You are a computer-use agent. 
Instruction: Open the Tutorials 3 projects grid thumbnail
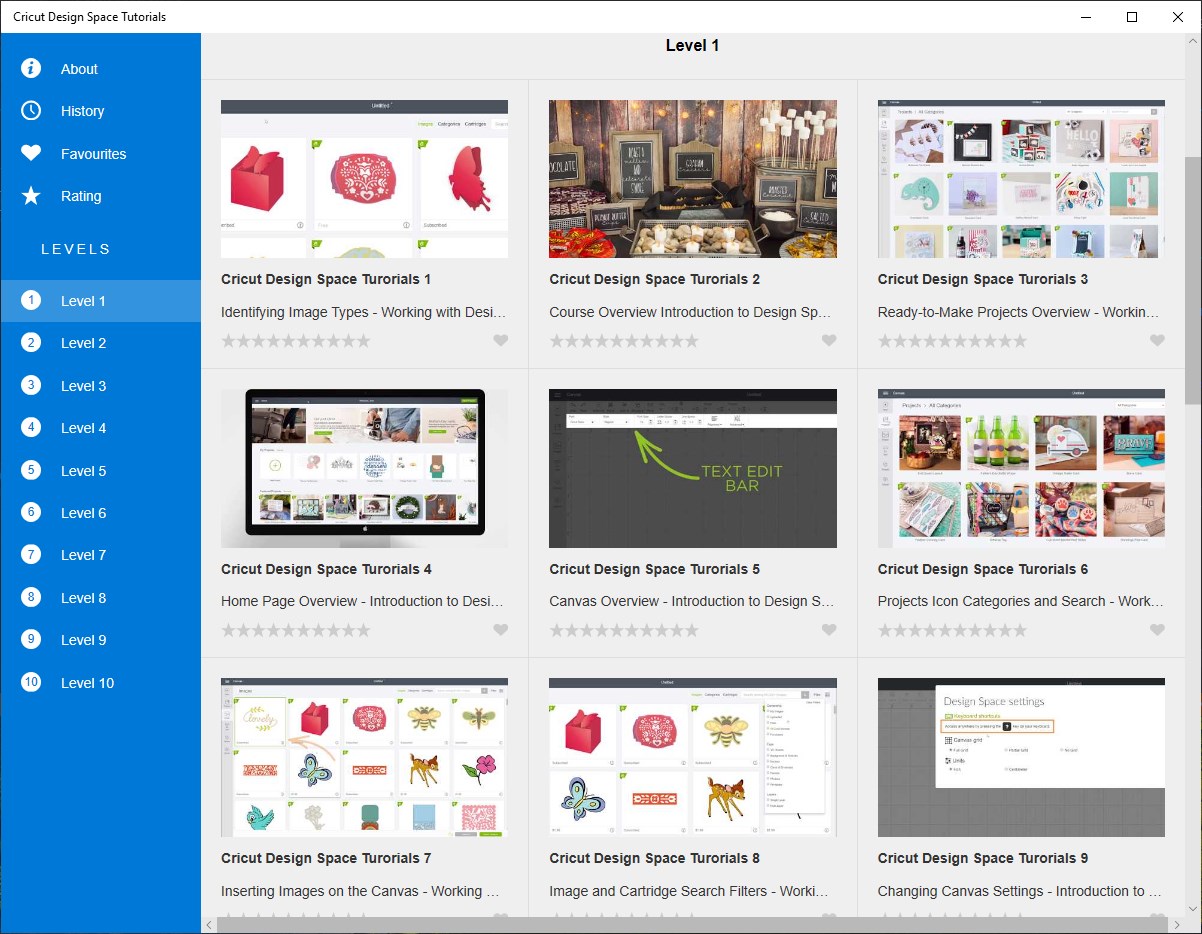(x=1021, y=179)
